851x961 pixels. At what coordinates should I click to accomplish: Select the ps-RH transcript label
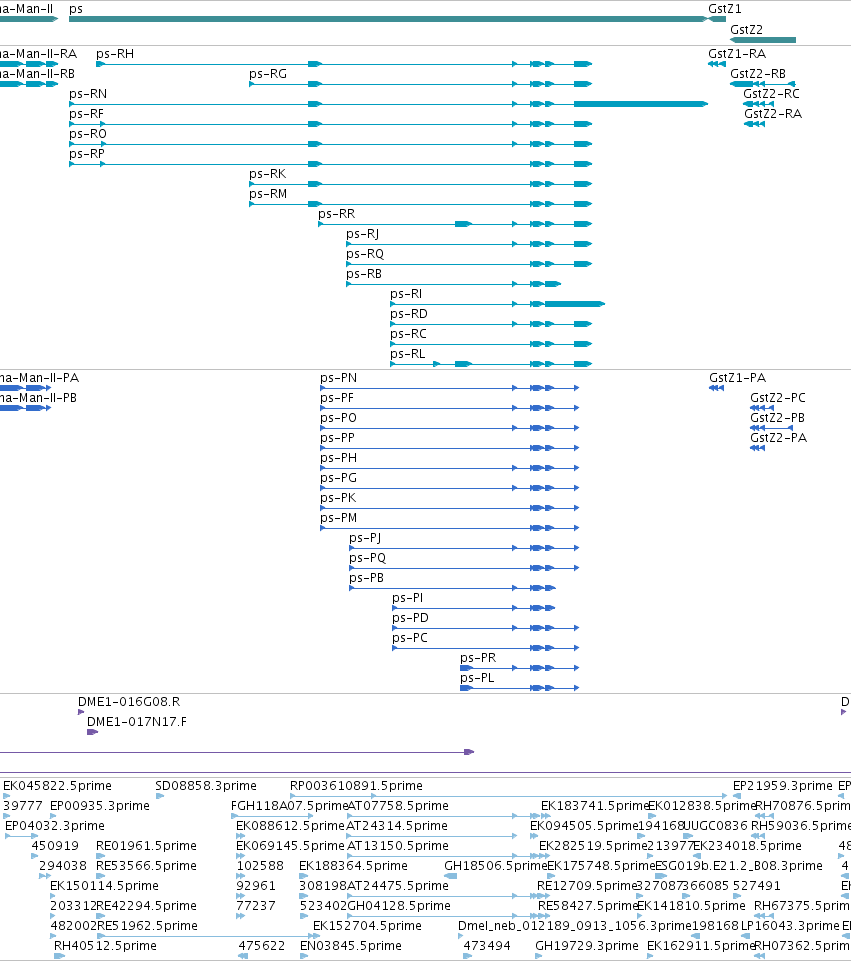pyautogui.click(x=115, y=54)
